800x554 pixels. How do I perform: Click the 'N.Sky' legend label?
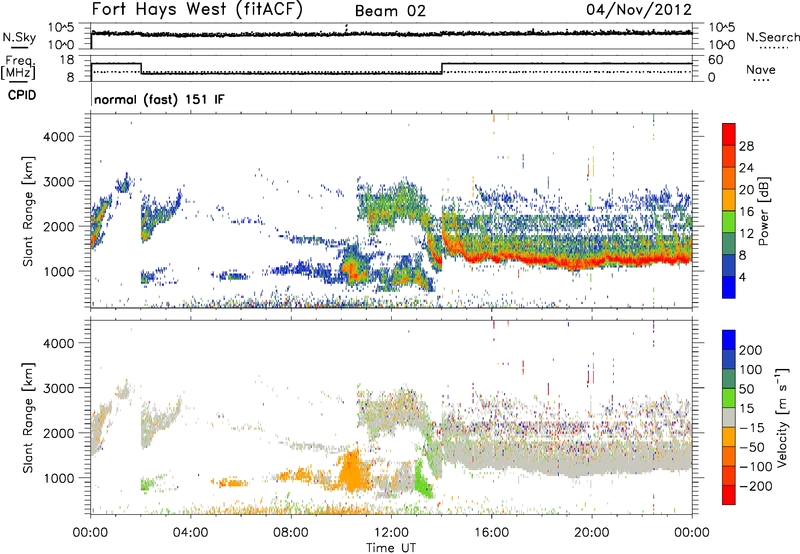pyautogui.click(x=19, y=37)
